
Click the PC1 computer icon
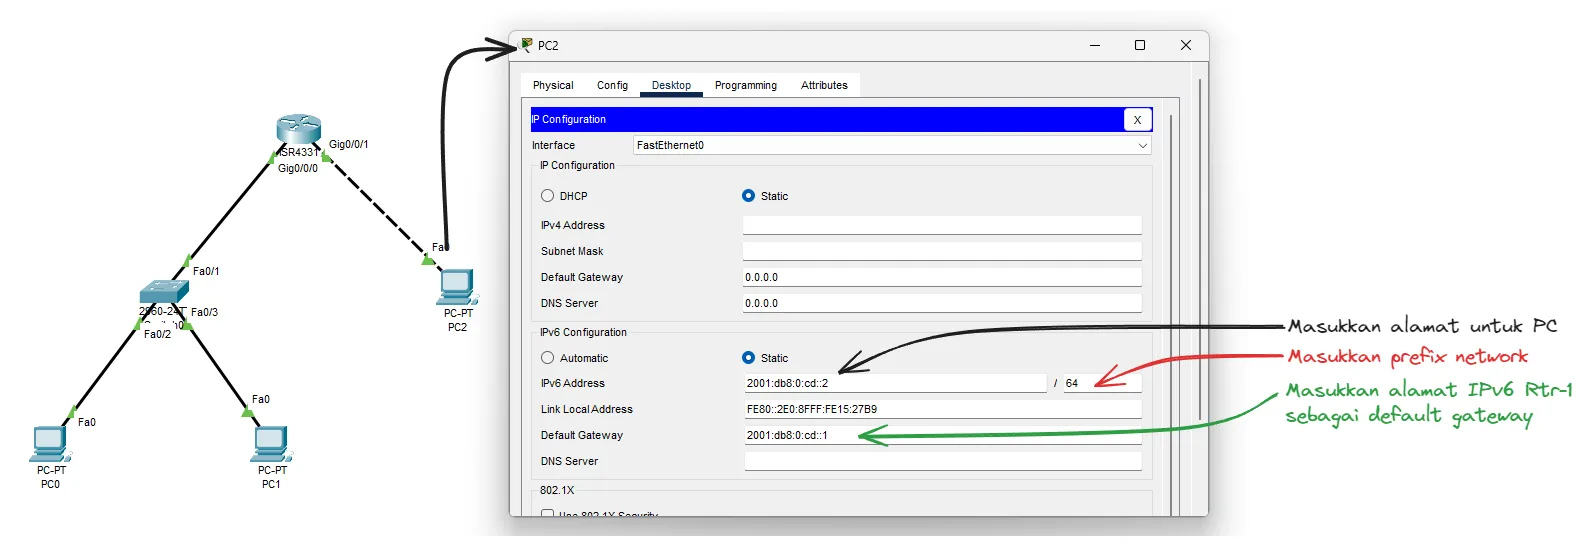pos(270,443)
